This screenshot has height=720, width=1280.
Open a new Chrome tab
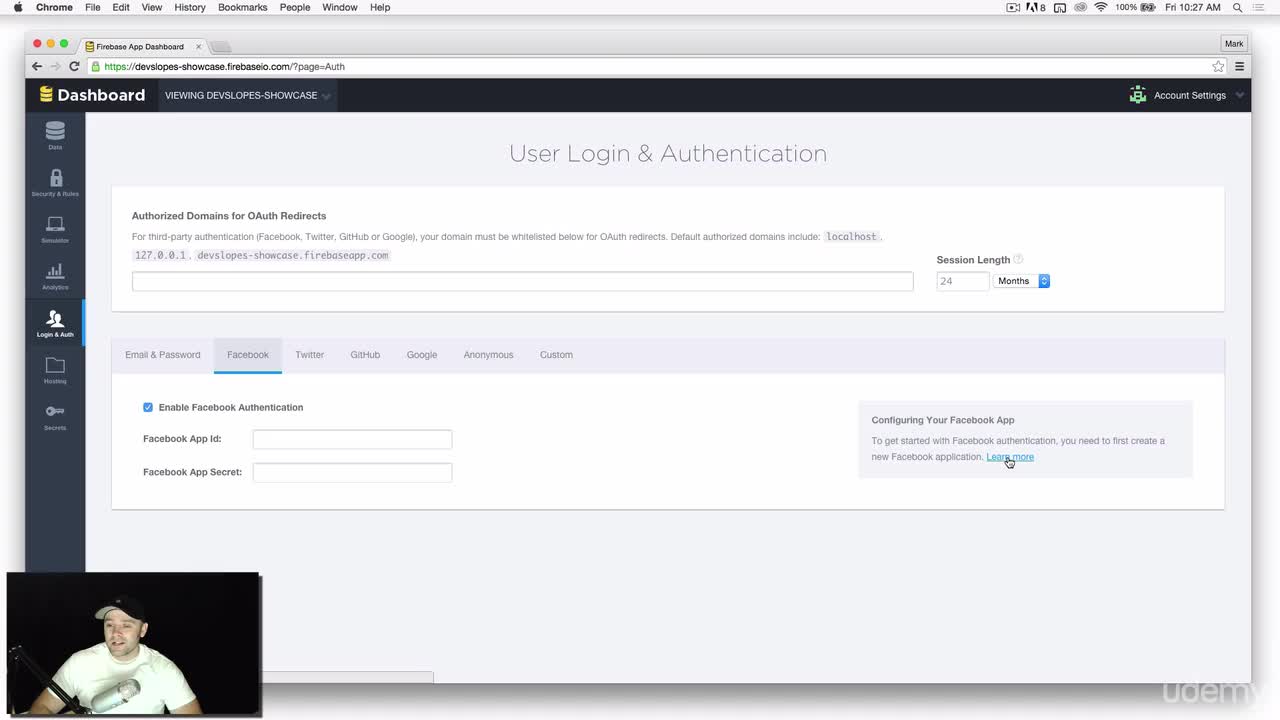click(x=221, y=46)
